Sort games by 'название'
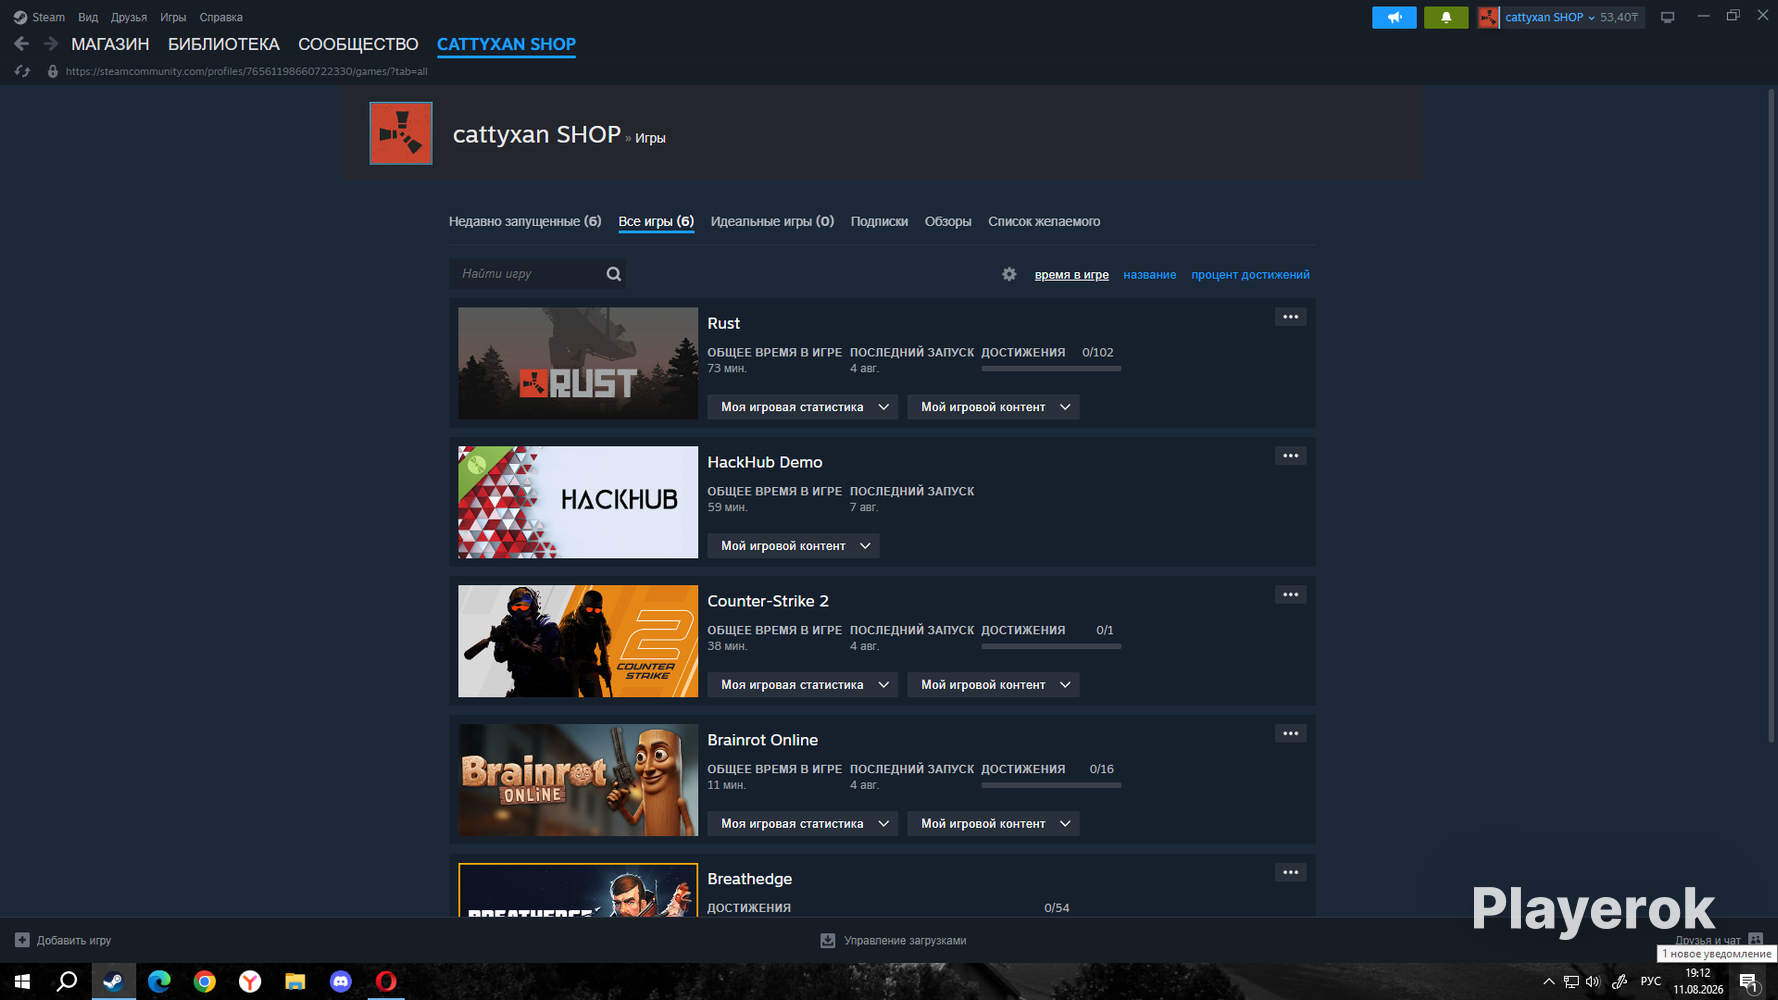 coord(1149,274)
